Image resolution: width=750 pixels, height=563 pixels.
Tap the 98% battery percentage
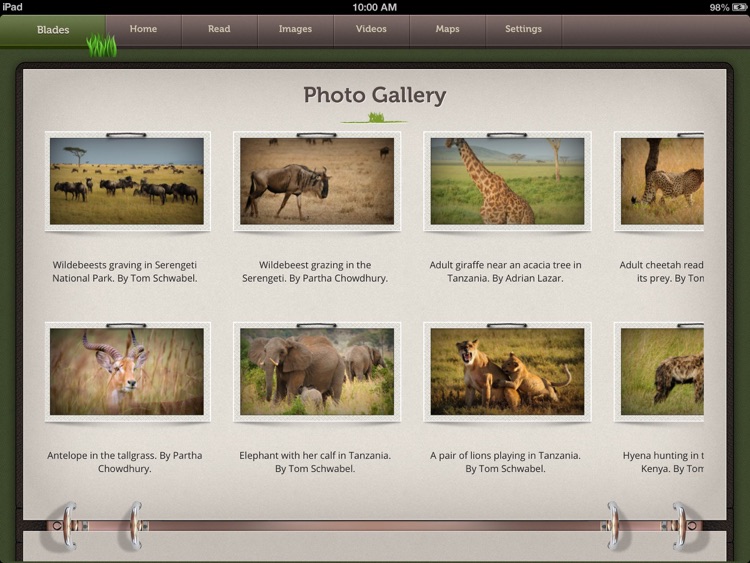(719, 7)
